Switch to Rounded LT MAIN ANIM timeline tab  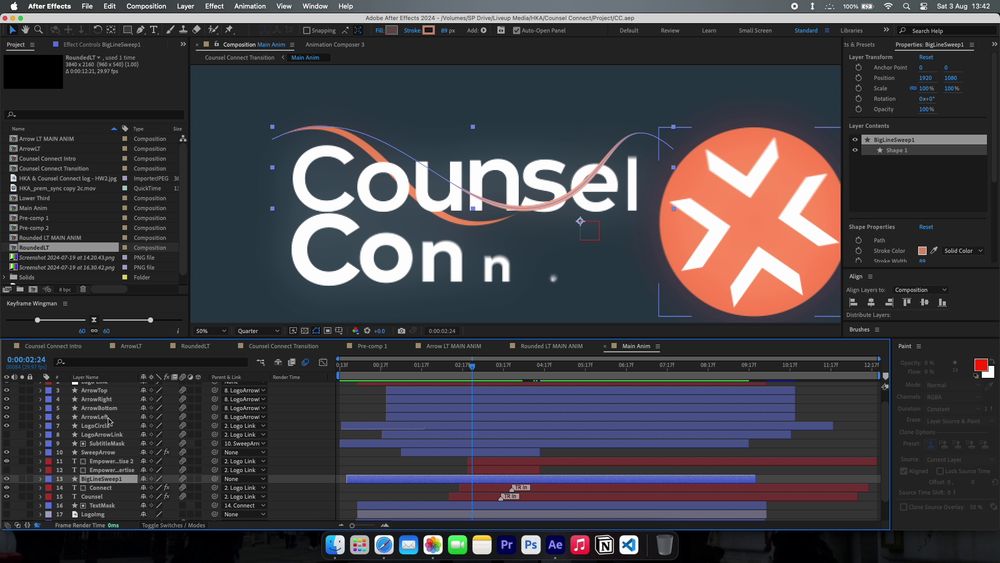pyautogui.click(x=551, y=346)
